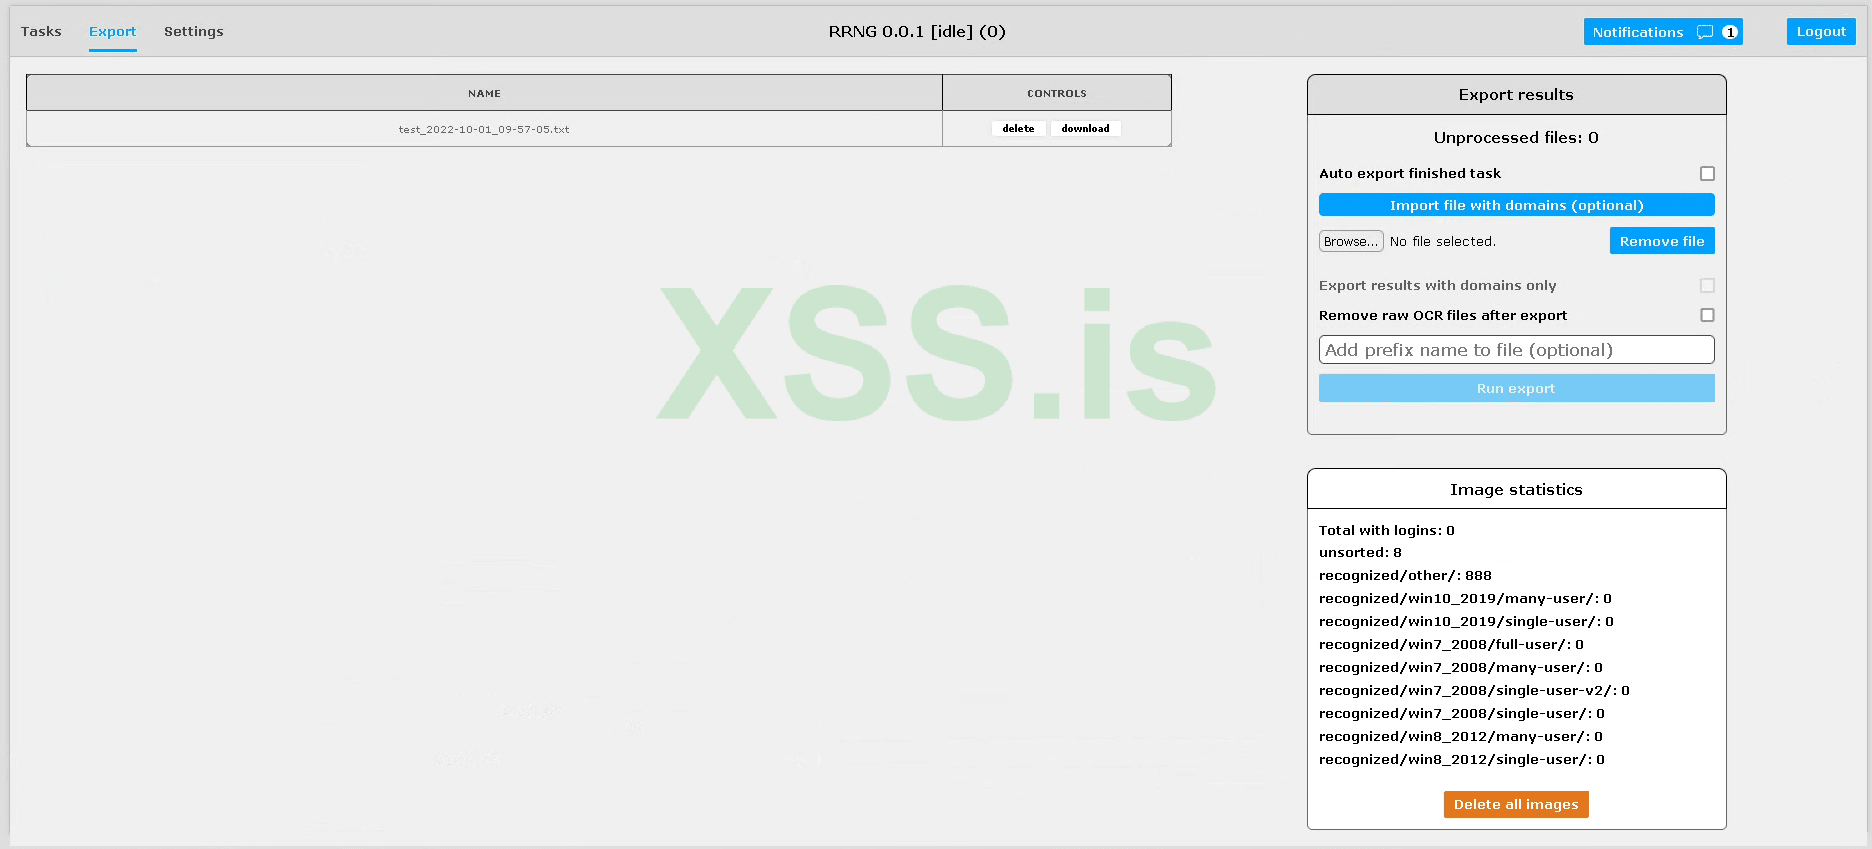Image resolution: width=1872 pixels, height=849 pixels.
Task: Click the CONTROLS column header
Action: click(x=1057, y=93)
